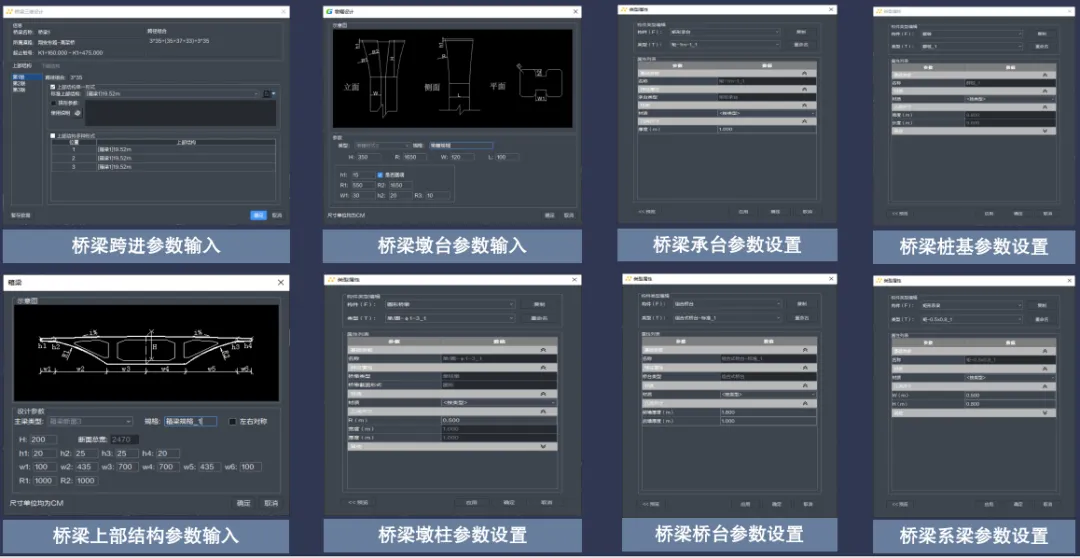Click R3 field showing 10 in pier dialog
Screen dimensions: 1080x558
[x=438, y=196]
